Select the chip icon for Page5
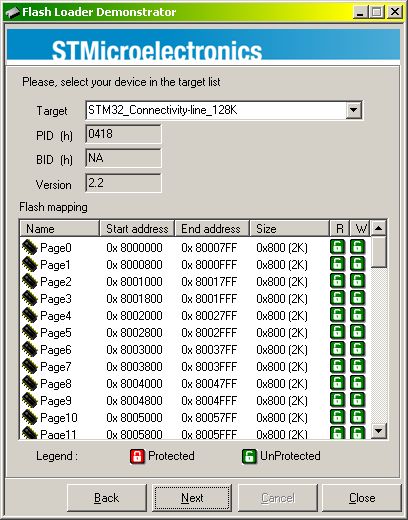Image resolution: width=408 pixels, height=520 pixels. tap(29, 333)
